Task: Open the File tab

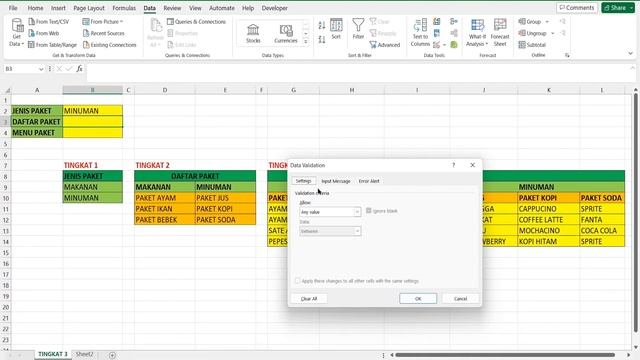Action: (x=13, y=8)
